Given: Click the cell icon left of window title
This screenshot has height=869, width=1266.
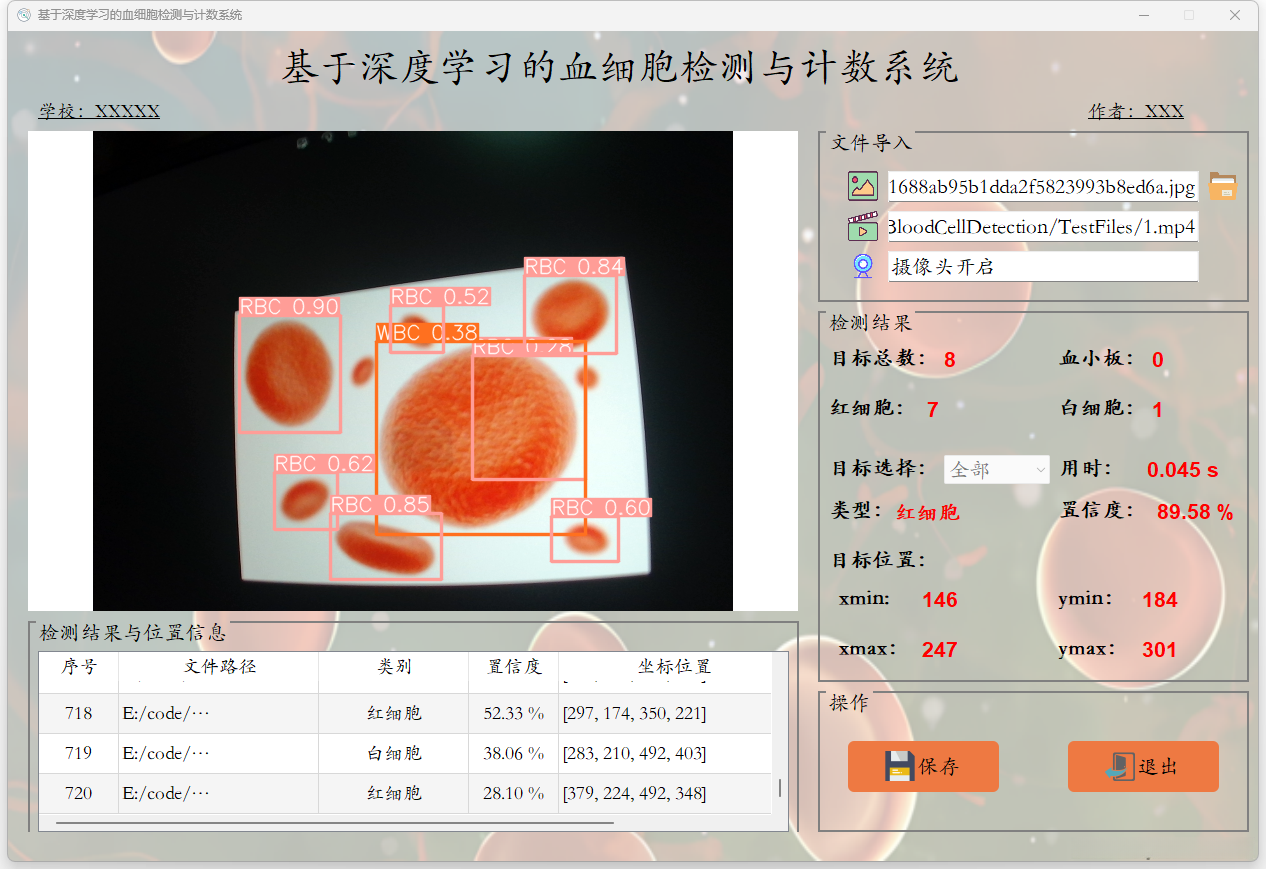Looking at the screenshot, I should (x=22, y=15).
